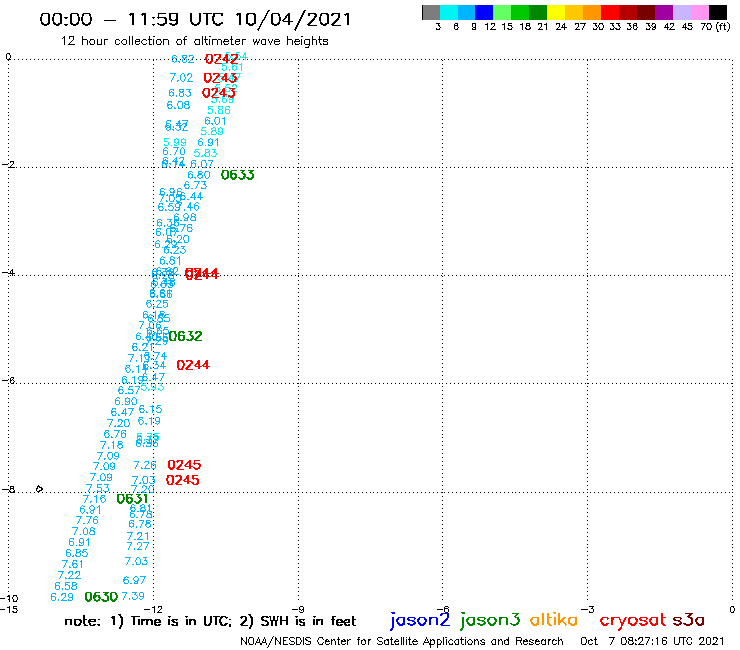Image resolution: width=740 pixels, height=650 pixels.
Task: Click the wave height value '7.53'
Action: pyautogui.click(x=98, y=488)
